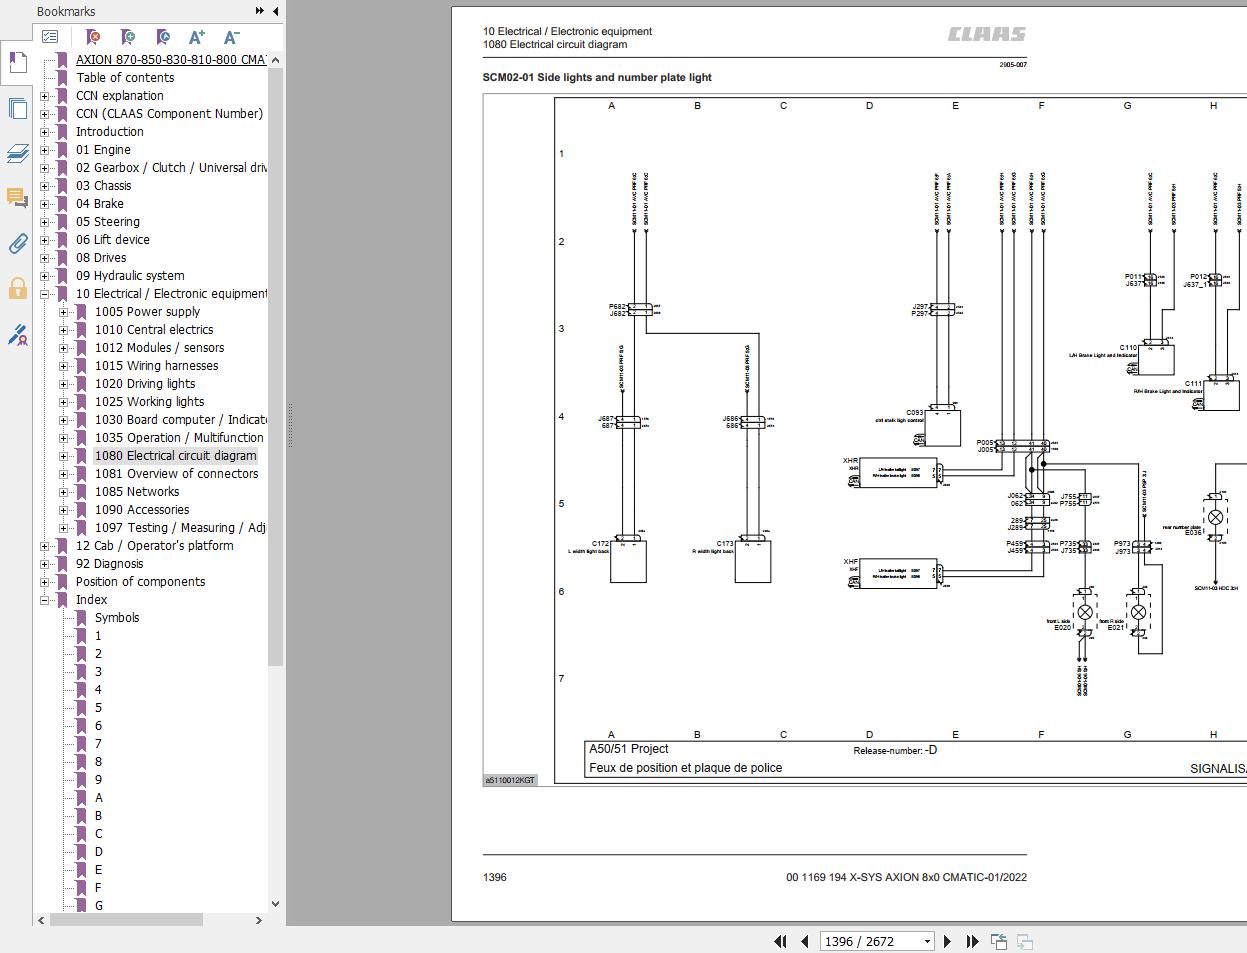Image resolution: width=1247 pixels, height=953 pixels.
Task: Select 06 Lift device bookmark
Action: pyautogui.click(x=113, y=240)
